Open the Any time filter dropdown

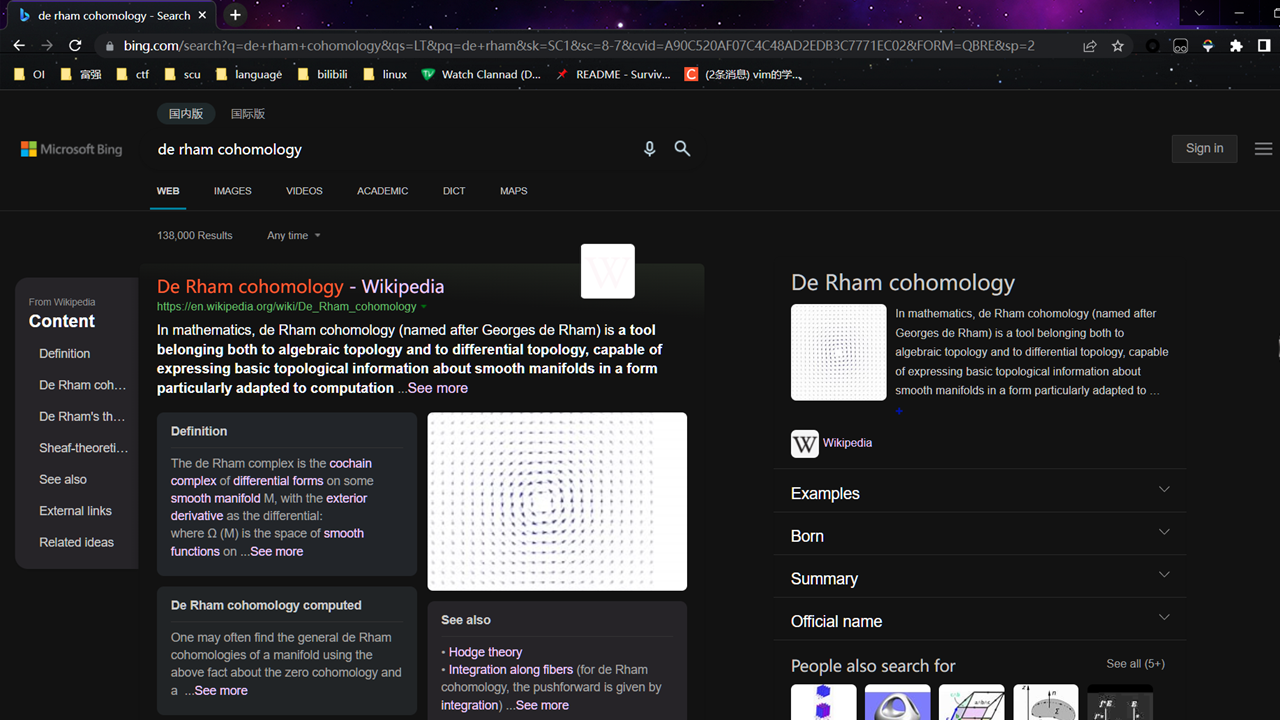293,236
